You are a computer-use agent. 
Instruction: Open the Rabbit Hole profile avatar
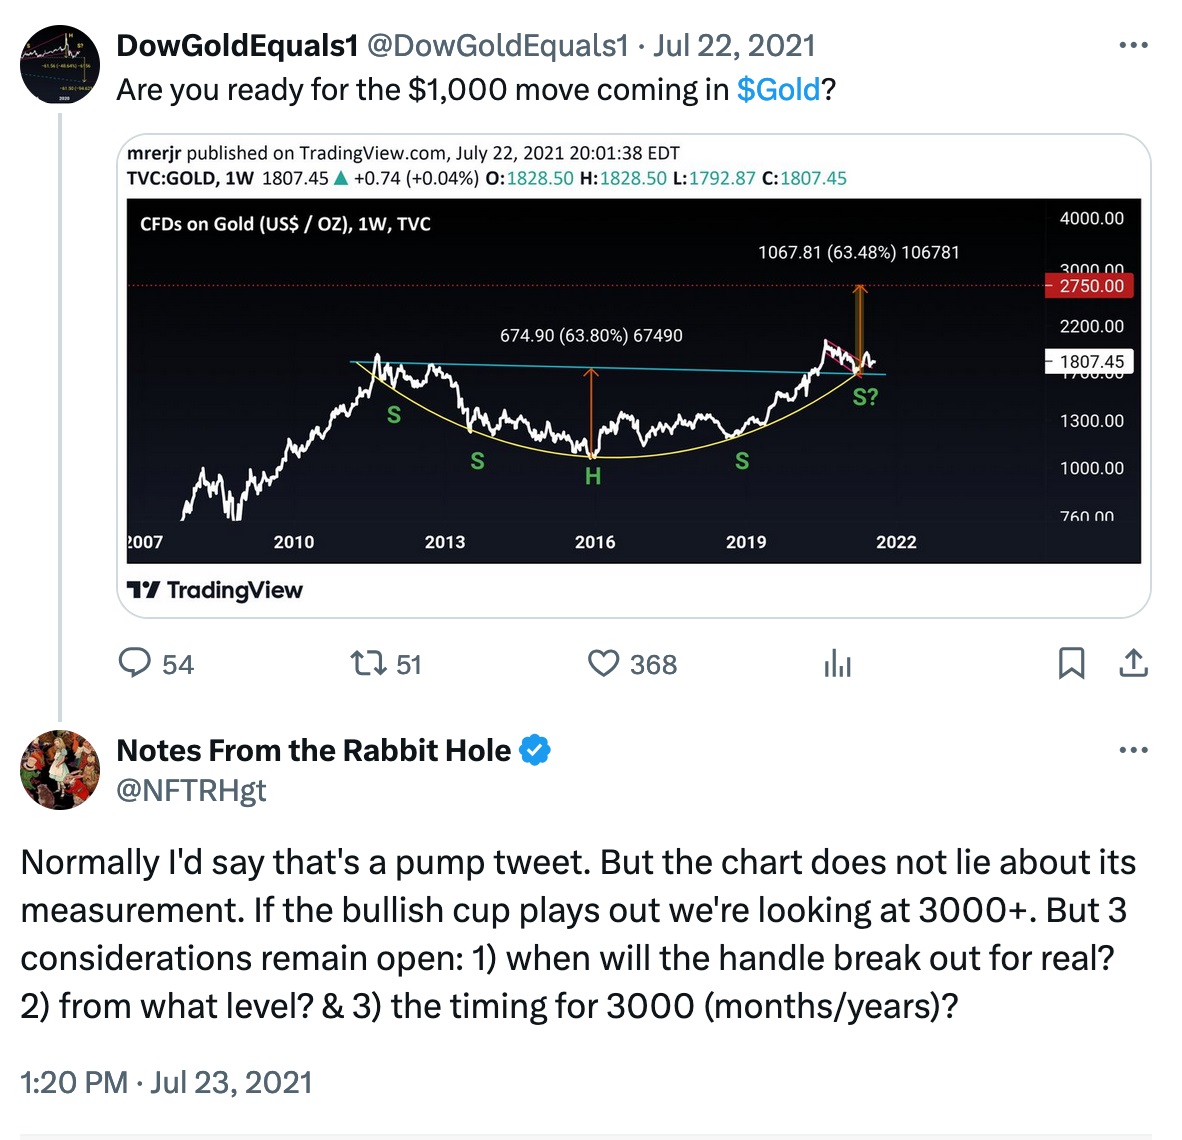point(60,769)
